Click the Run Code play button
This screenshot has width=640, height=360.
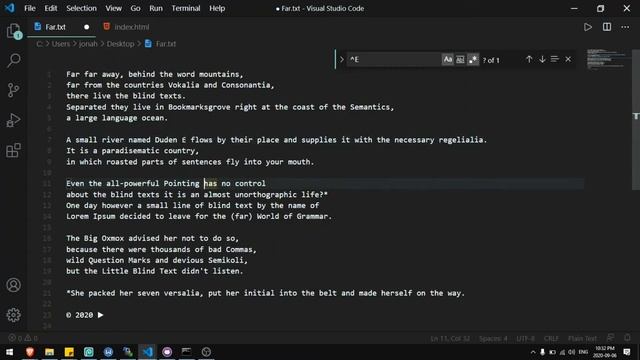pyautogui.click(x=588, y=27)
